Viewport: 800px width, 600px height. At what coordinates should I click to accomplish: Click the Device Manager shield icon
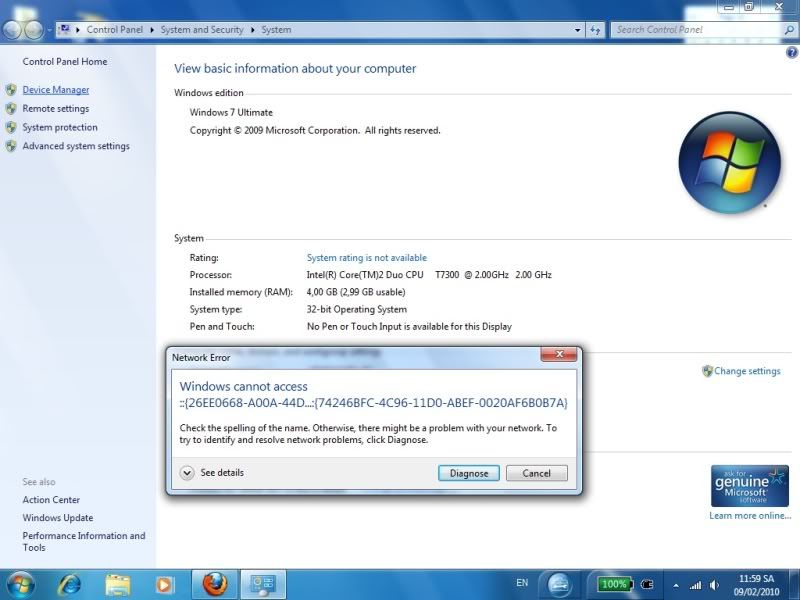(x=11, y=90)
